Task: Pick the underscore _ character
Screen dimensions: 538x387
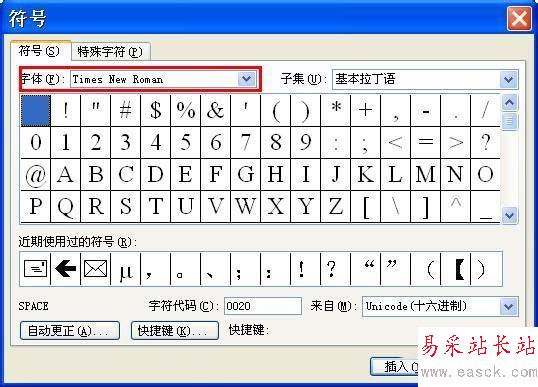Action: click(486, 206)
